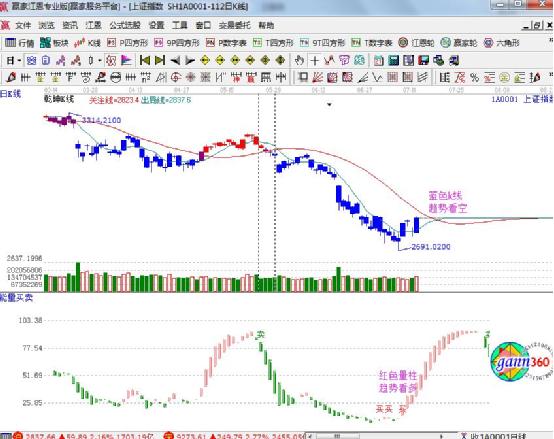Toggle the zigzag trend line tool
Viewport: 554px width, 439px height.
click(x=377, y=77)
